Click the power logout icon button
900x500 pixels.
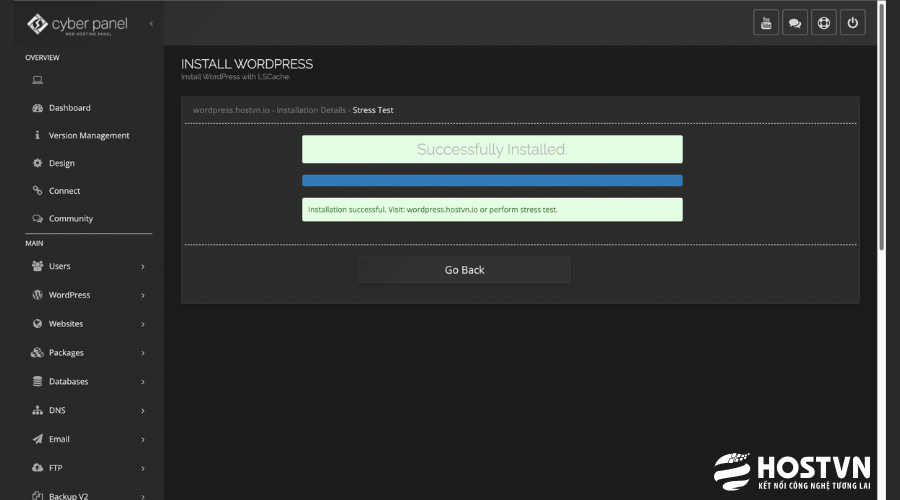click(853, 23)
